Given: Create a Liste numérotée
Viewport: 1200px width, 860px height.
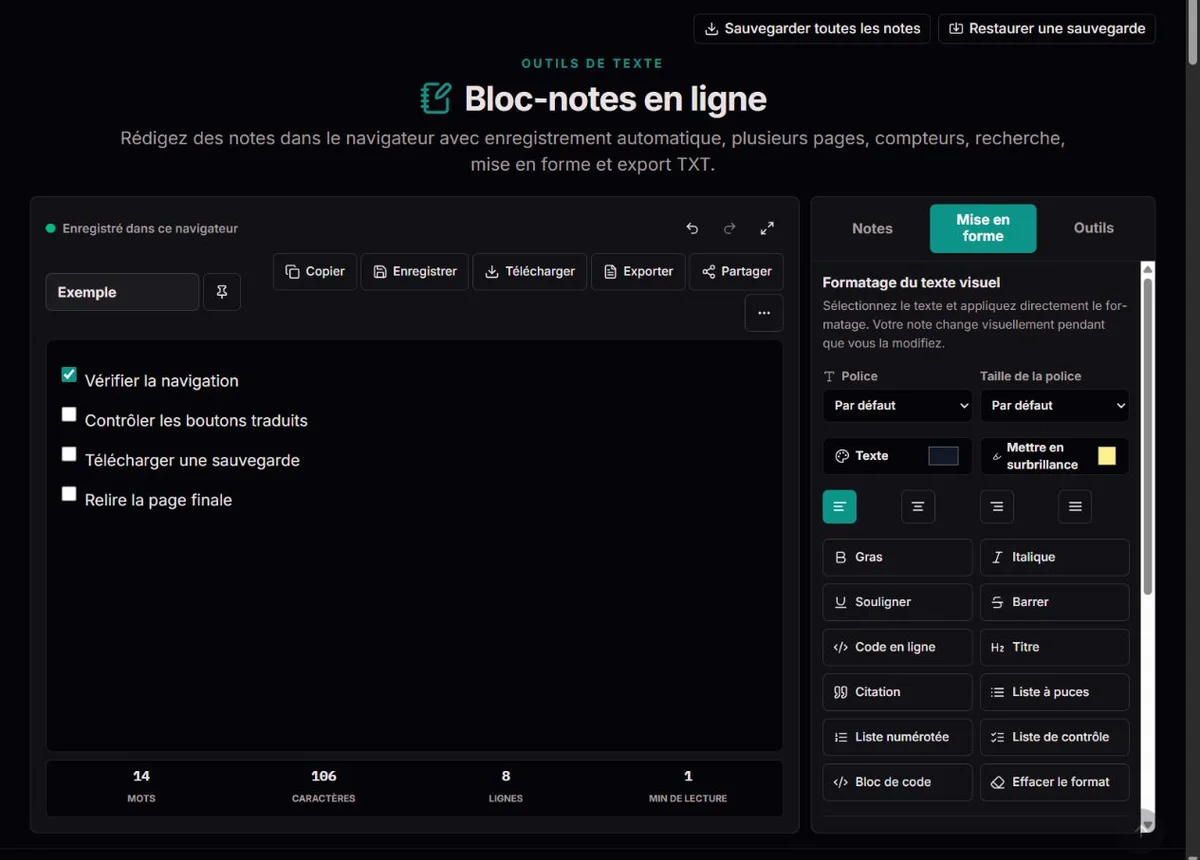Looking at the screenshot, I should pos(897,737).
